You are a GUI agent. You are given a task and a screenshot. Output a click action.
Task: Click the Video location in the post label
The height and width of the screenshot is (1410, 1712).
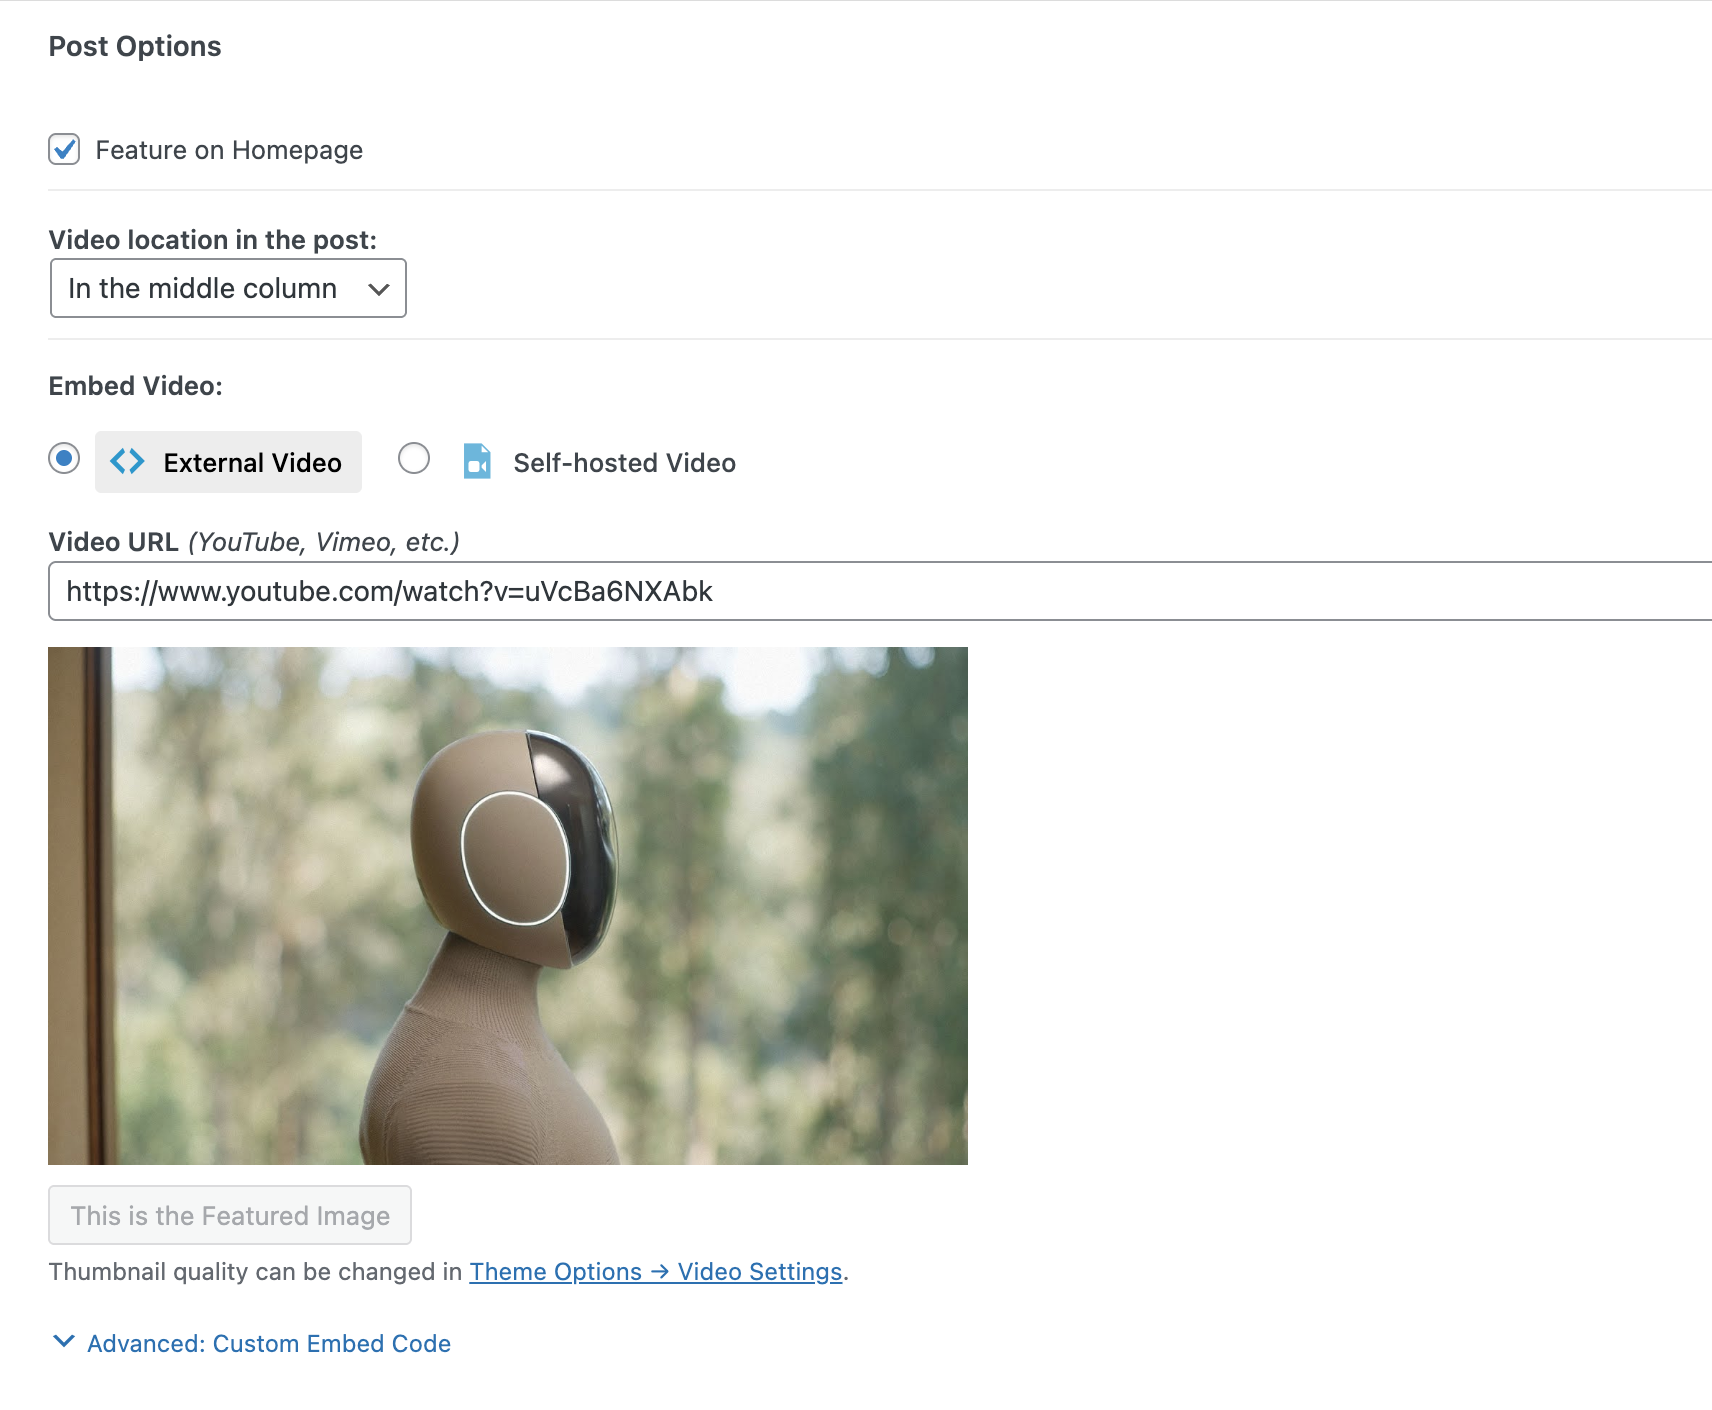pyautogui.click(x=212, y=240)
